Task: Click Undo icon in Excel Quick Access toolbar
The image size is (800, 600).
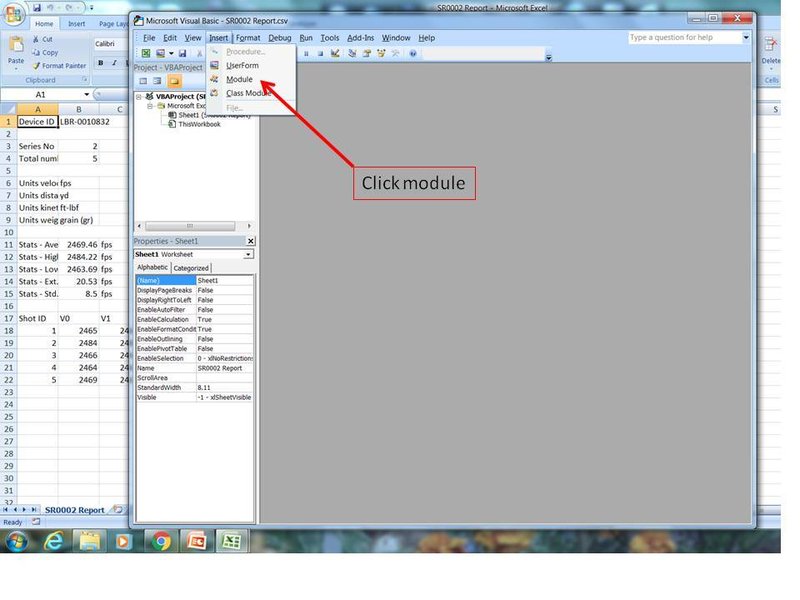Action: [51, 8]
